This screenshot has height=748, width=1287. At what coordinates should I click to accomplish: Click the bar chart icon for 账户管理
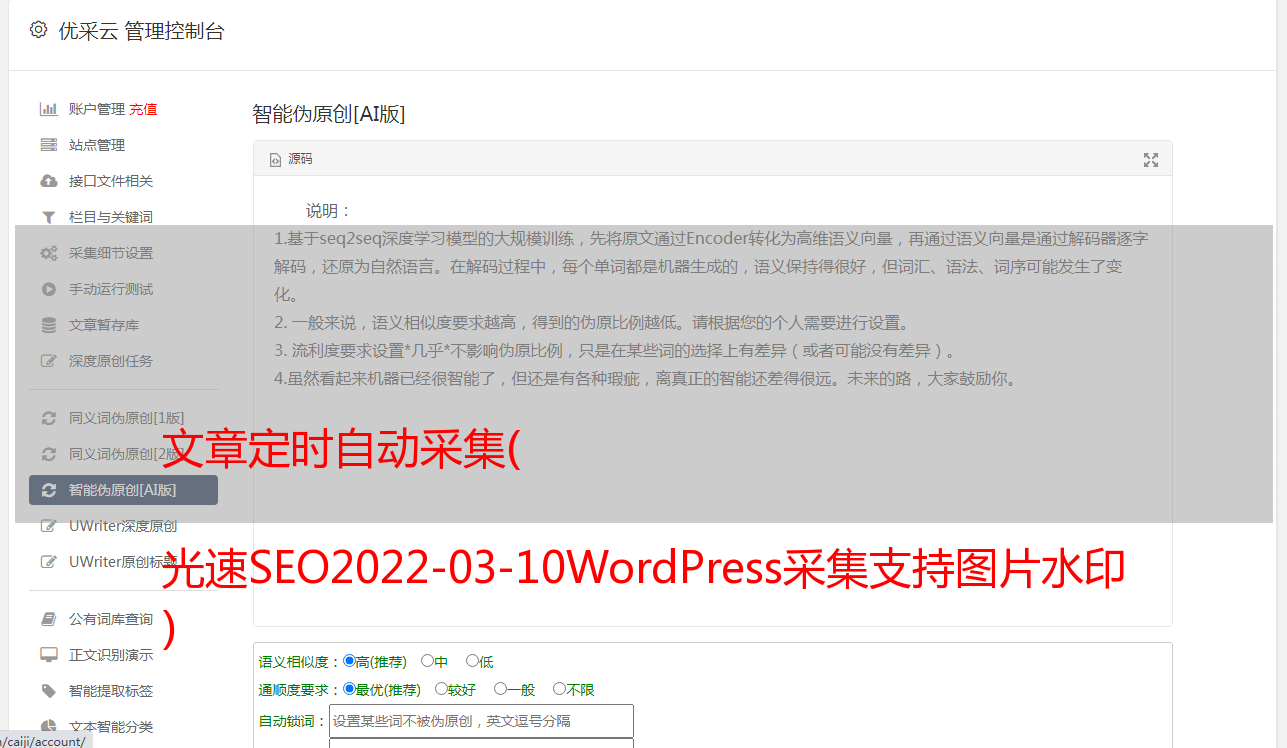[x=48, y=109]
